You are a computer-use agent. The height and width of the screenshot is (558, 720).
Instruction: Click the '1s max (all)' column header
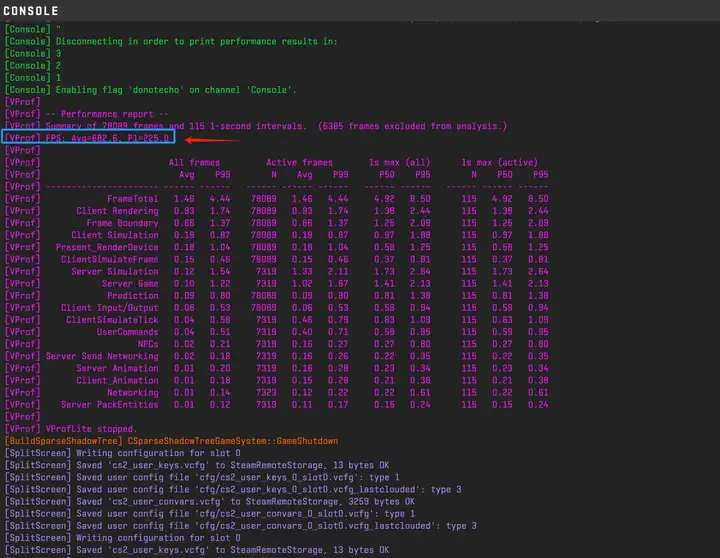tap(399, 163)
